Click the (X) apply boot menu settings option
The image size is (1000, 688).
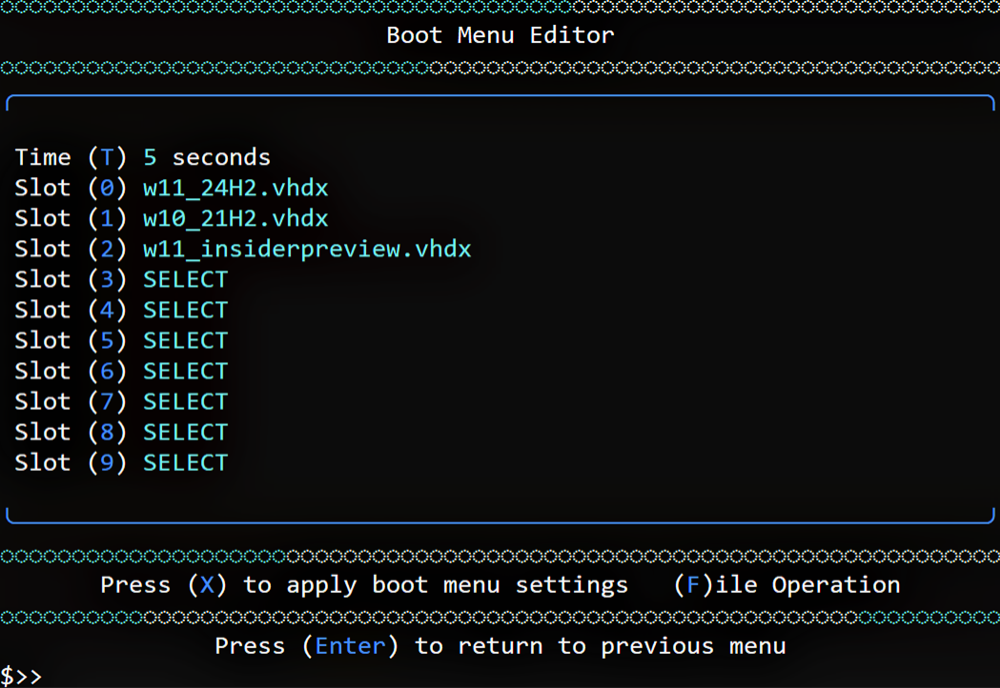(364, 585)
